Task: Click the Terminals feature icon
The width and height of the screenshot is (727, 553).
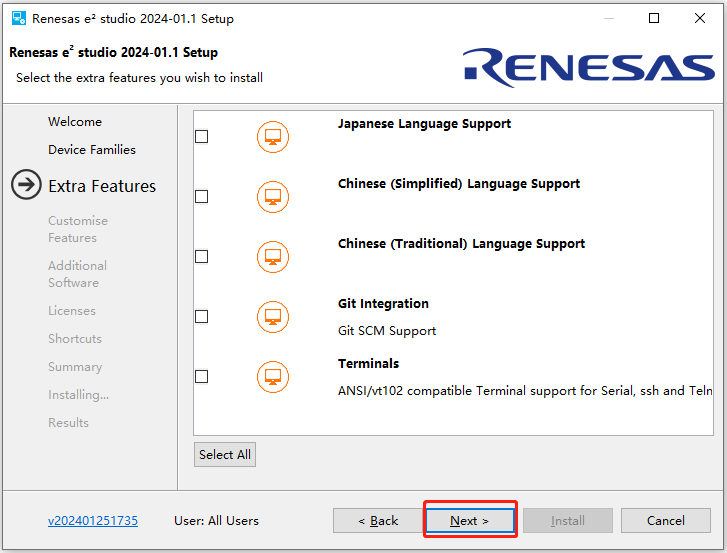Action: (273, 377)
